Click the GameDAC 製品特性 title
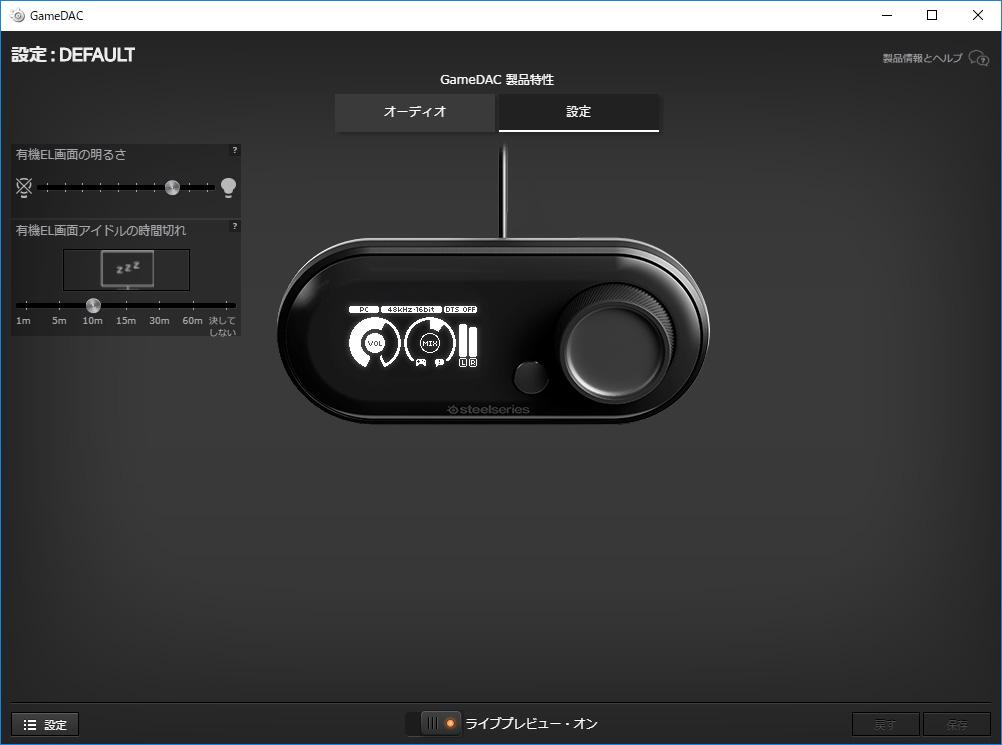Viewport: 1002px width, 745px height. 497,80
